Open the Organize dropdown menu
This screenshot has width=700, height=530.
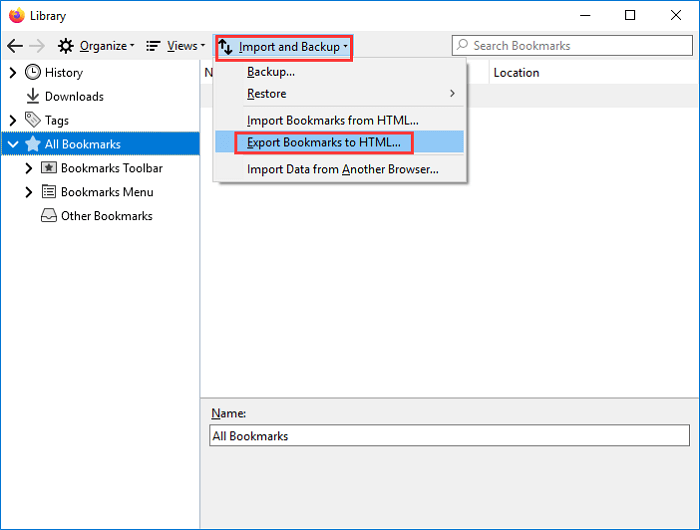[x=95, y=46]
